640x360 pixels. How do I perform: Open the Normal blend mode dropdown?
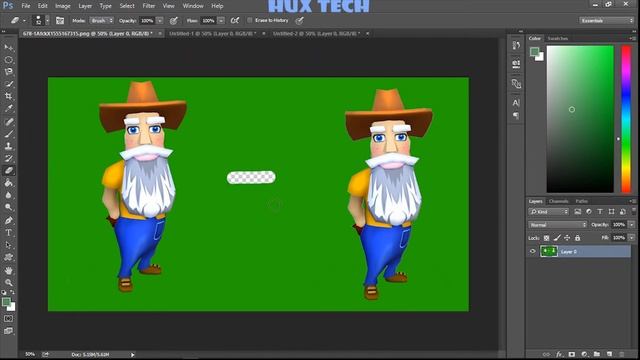(558, 225)
